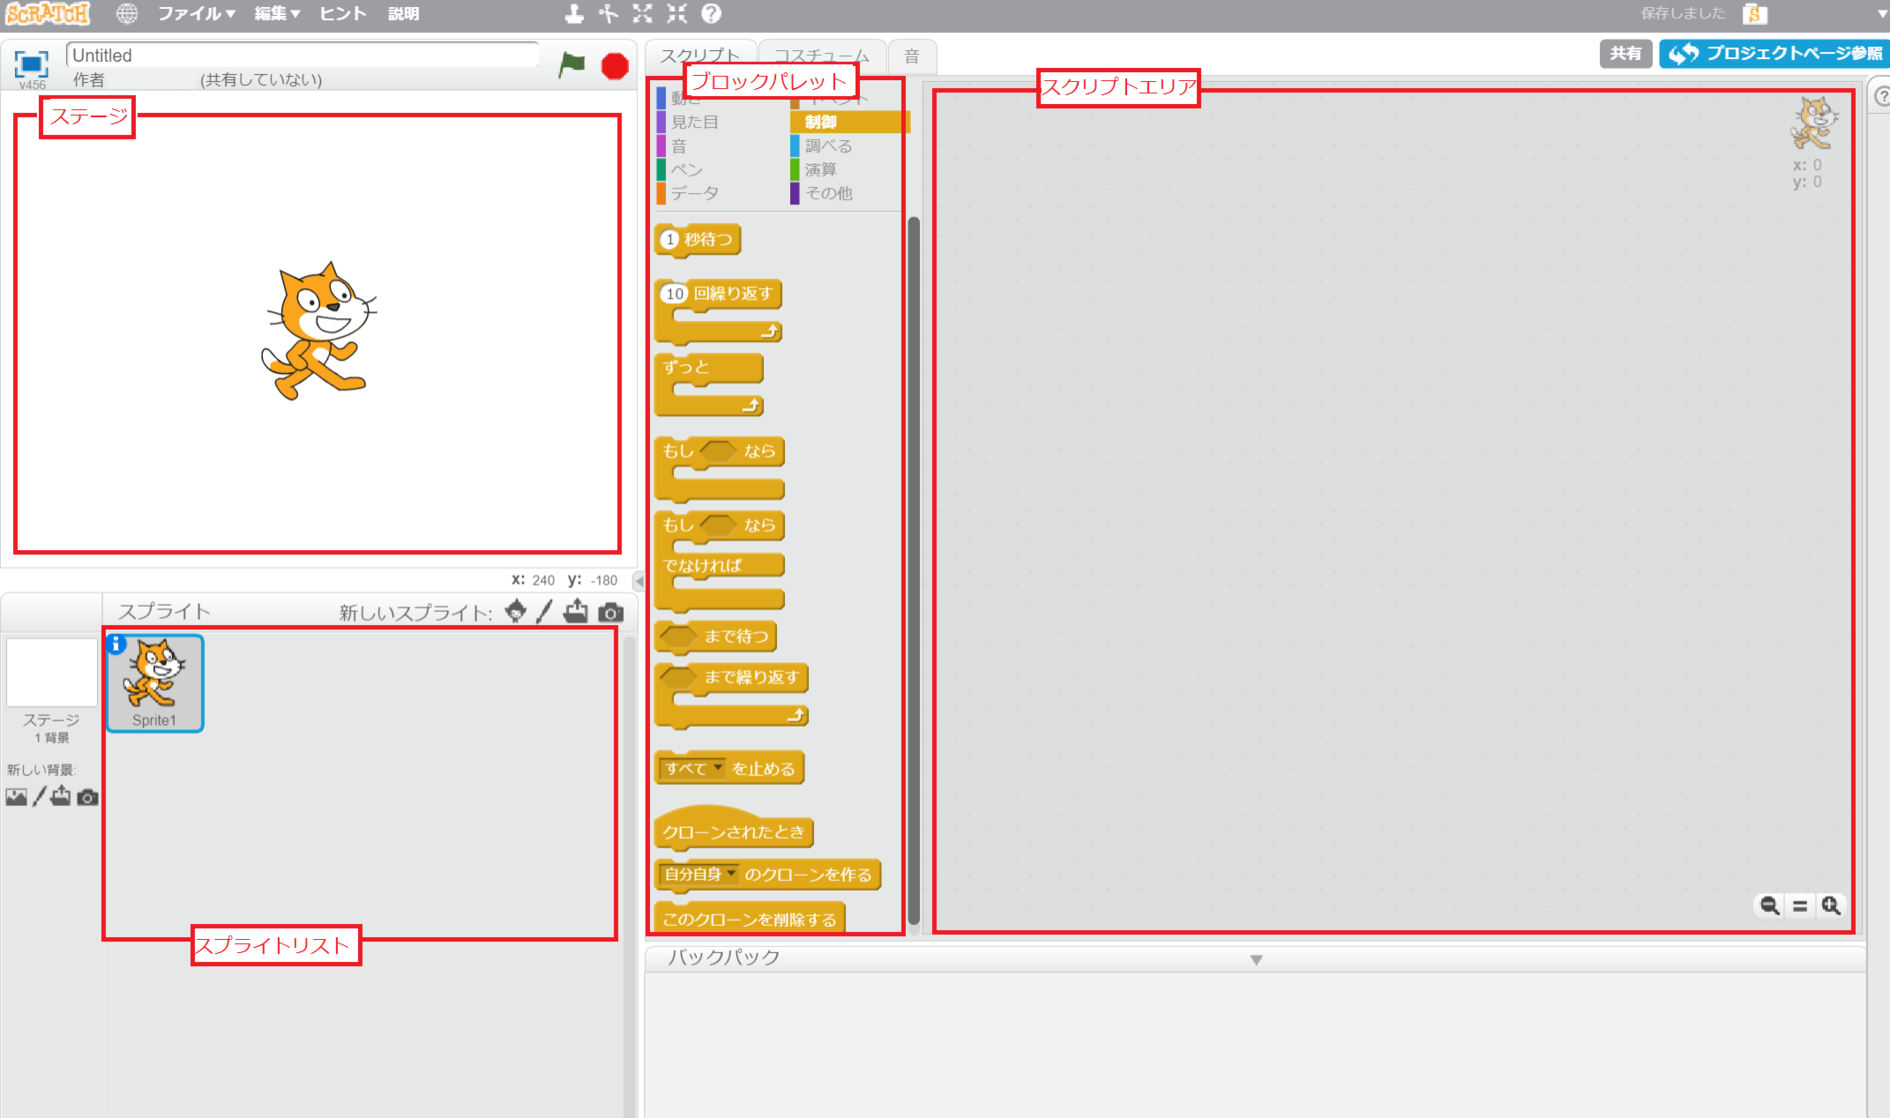Open the account dropdown arrow
This screenshot has width=1890, height=1118.
[1883, 14]
